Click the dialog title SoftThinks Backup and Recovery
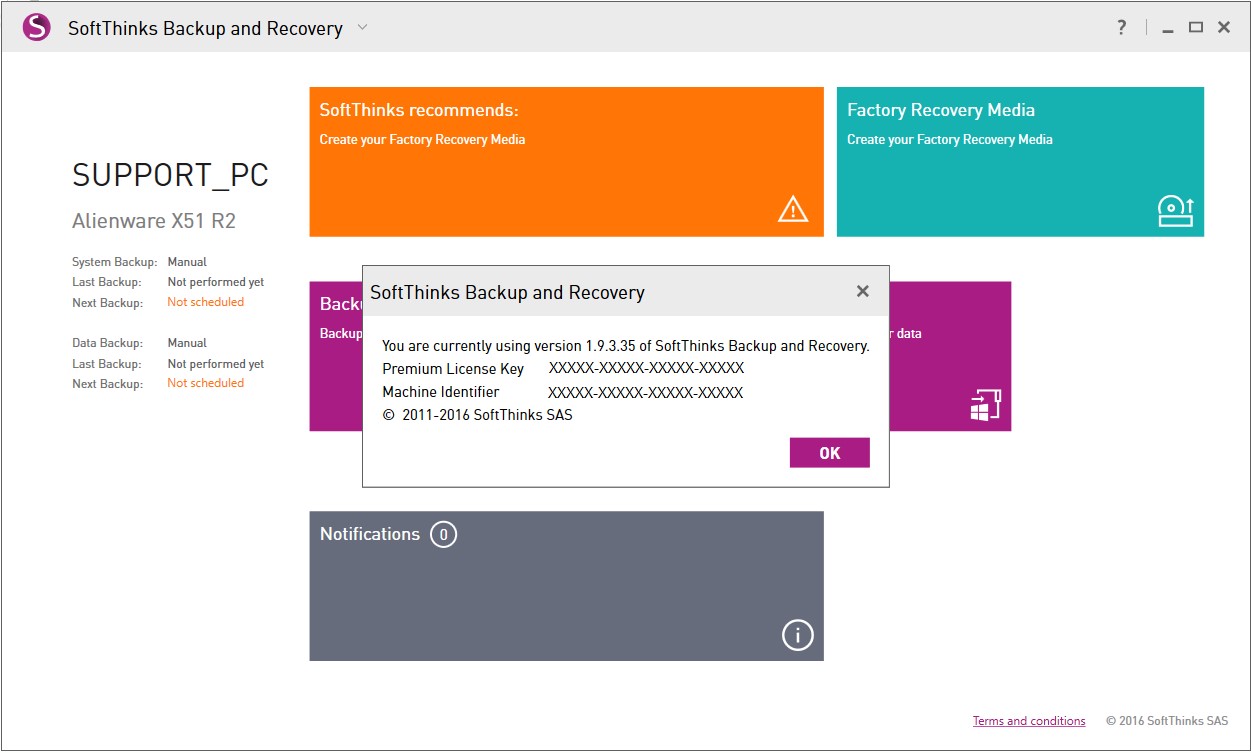Viewport: 1251px width, 753px height. (x=507, y=293)
